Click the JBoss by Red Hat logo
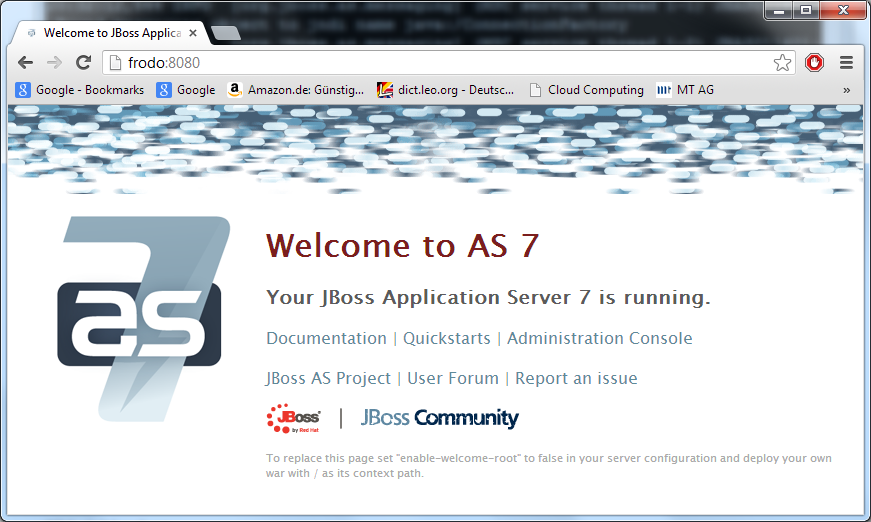Screen dimensions: 871x522 (294, 419)
